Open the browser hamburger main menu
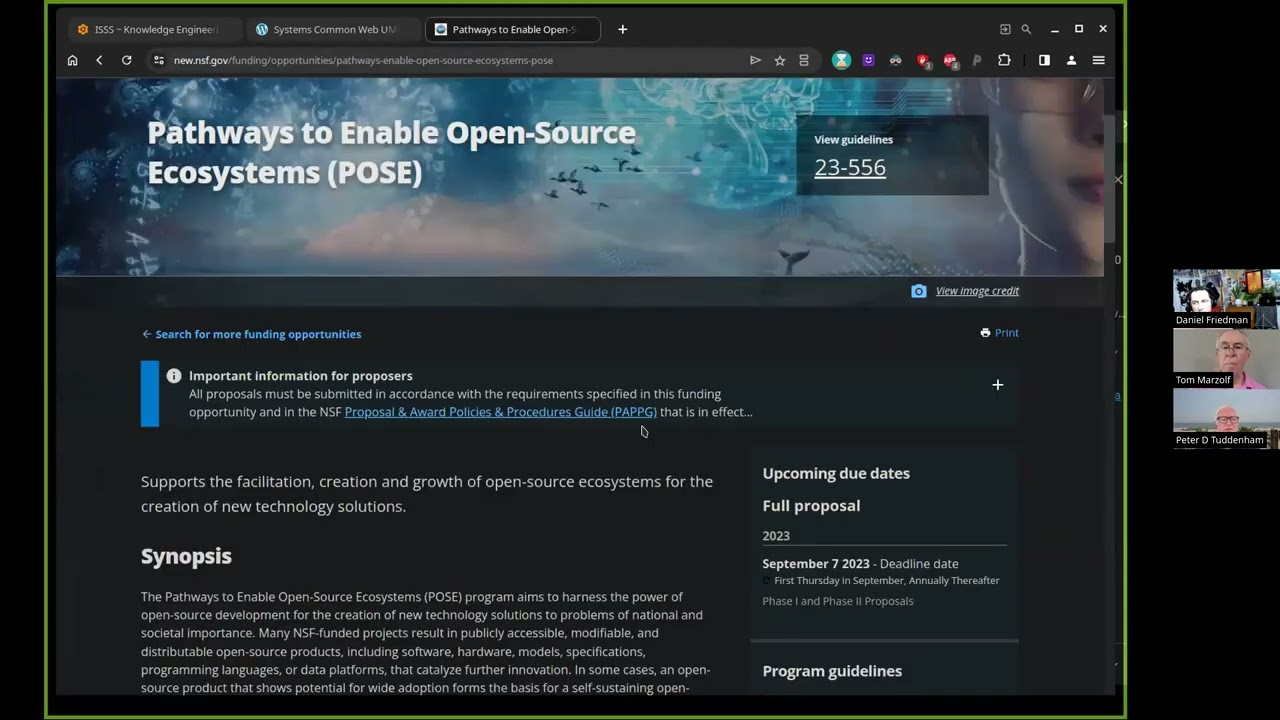 (1098, 60)
